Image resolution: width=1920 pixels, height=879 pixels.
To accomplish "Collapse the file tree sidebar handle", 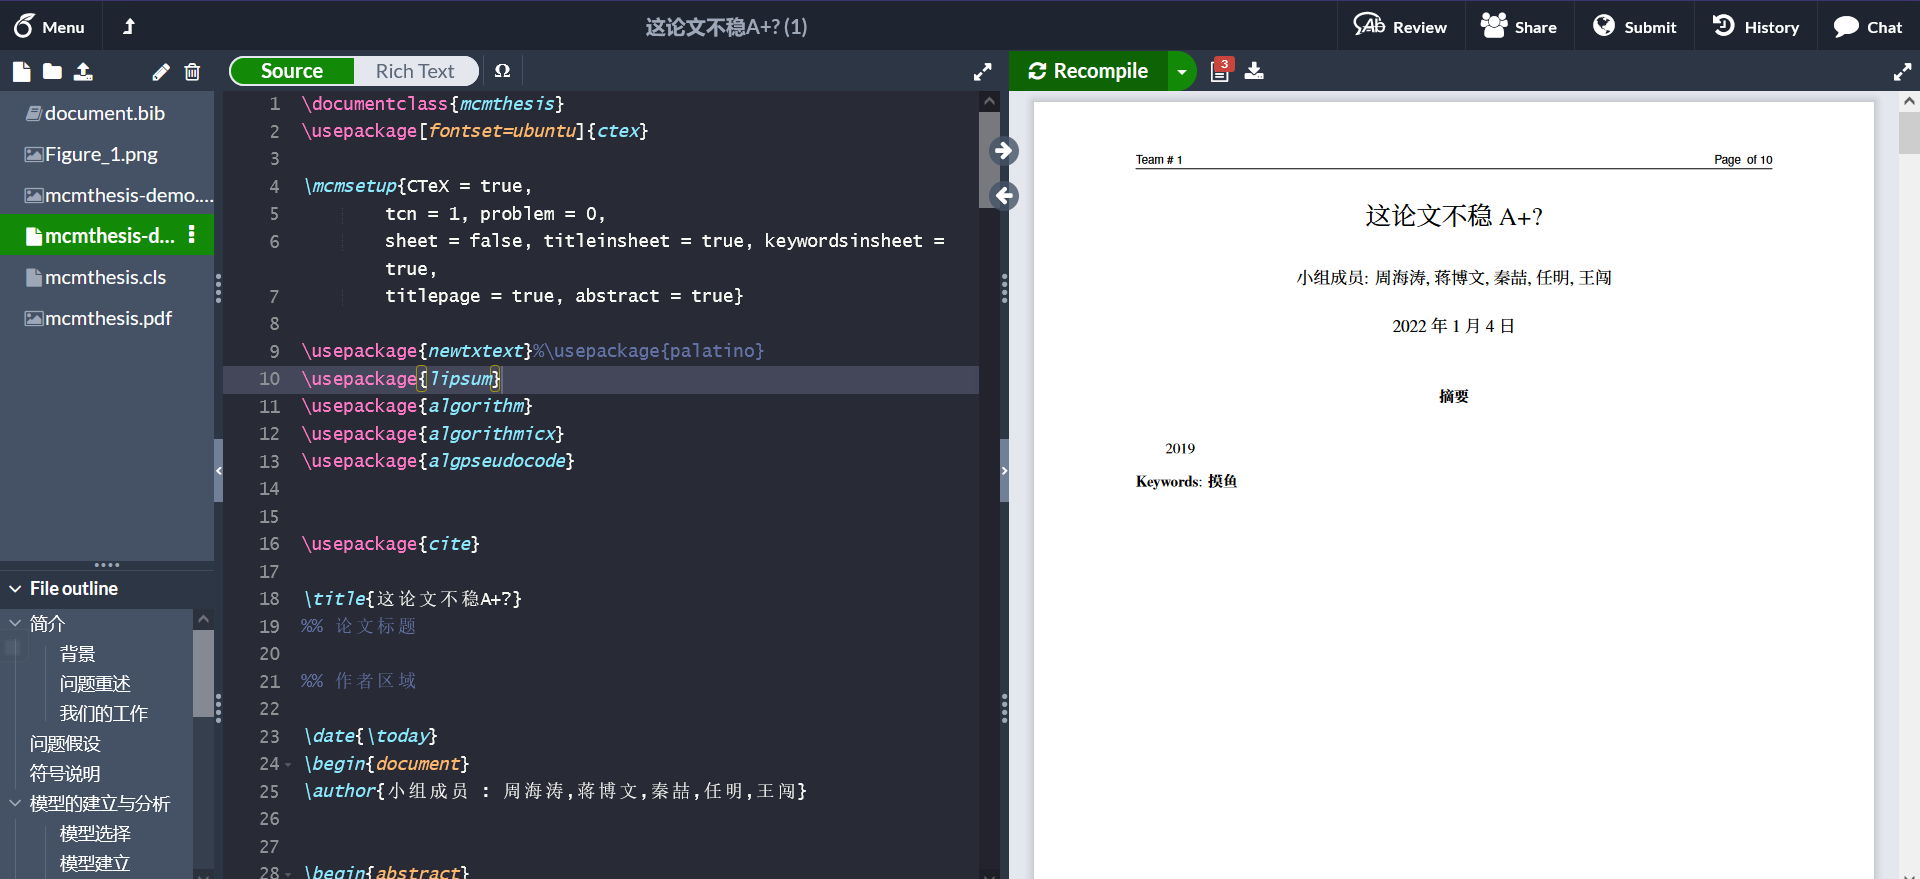I will 218,470.
